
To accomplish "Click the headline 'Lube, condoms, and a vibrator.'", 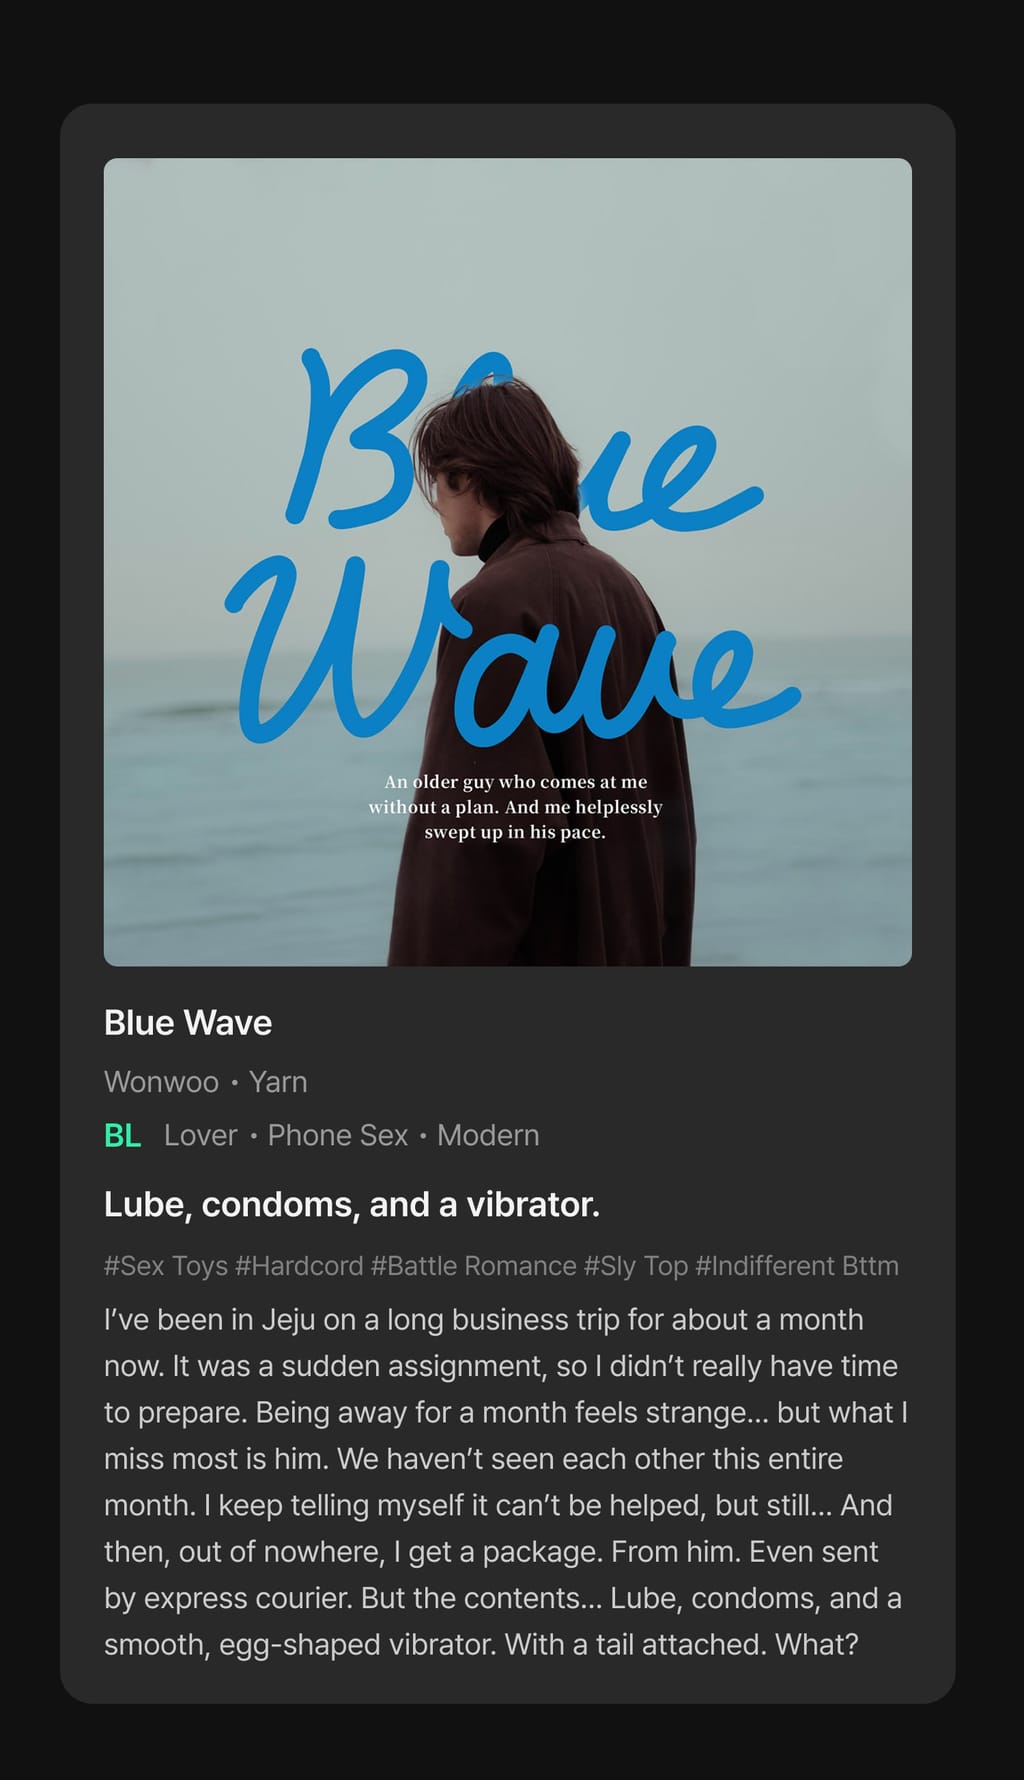I will [x=352, y=1205].
